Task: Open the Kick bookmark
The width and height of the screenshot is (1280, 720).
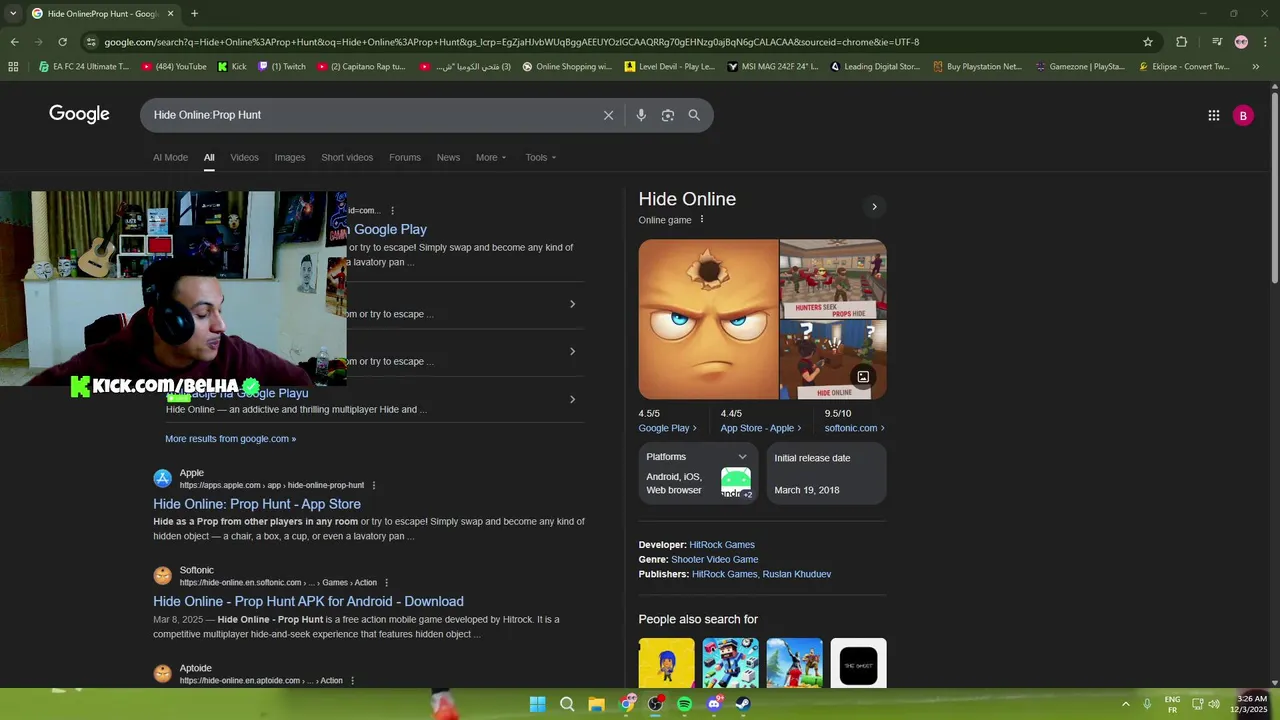Action: 232,67
